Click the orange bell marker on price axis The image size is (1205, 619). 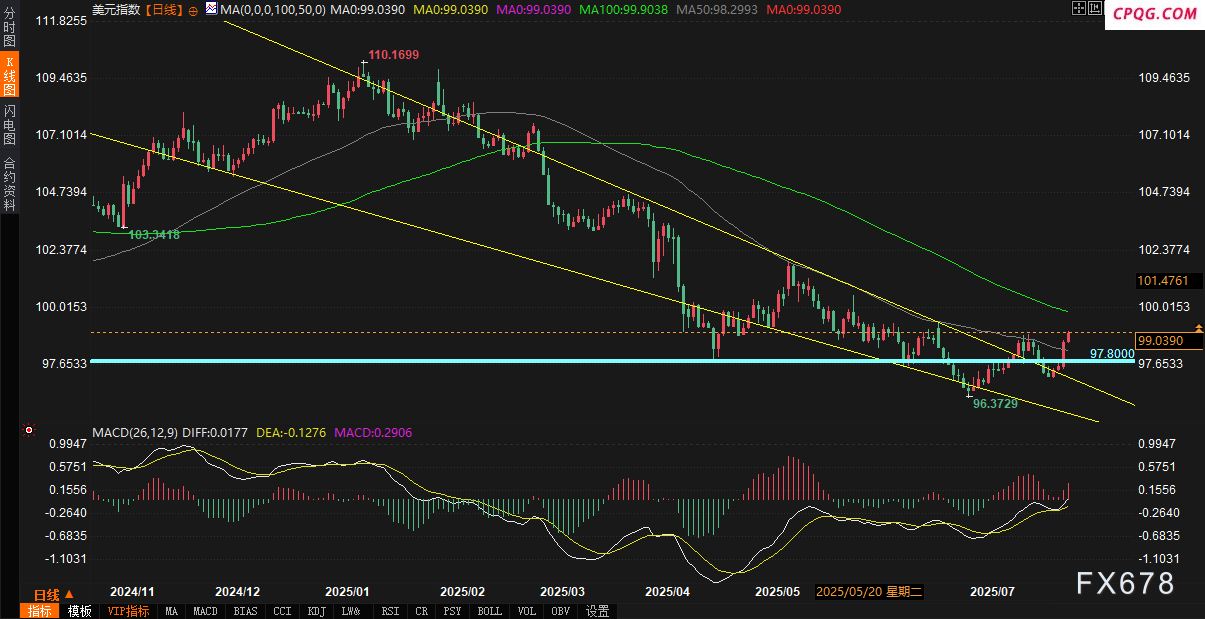click(1199, 328)
